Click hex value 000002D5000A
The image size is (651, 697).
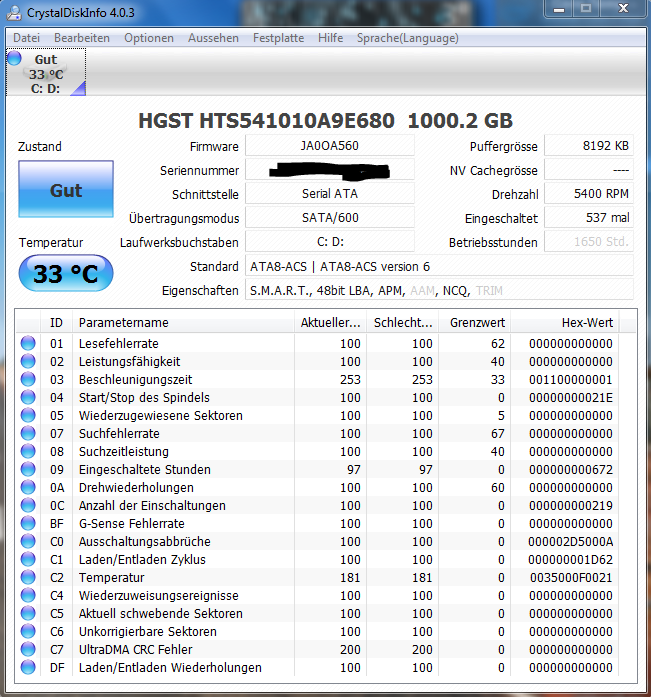coord(571,541)
